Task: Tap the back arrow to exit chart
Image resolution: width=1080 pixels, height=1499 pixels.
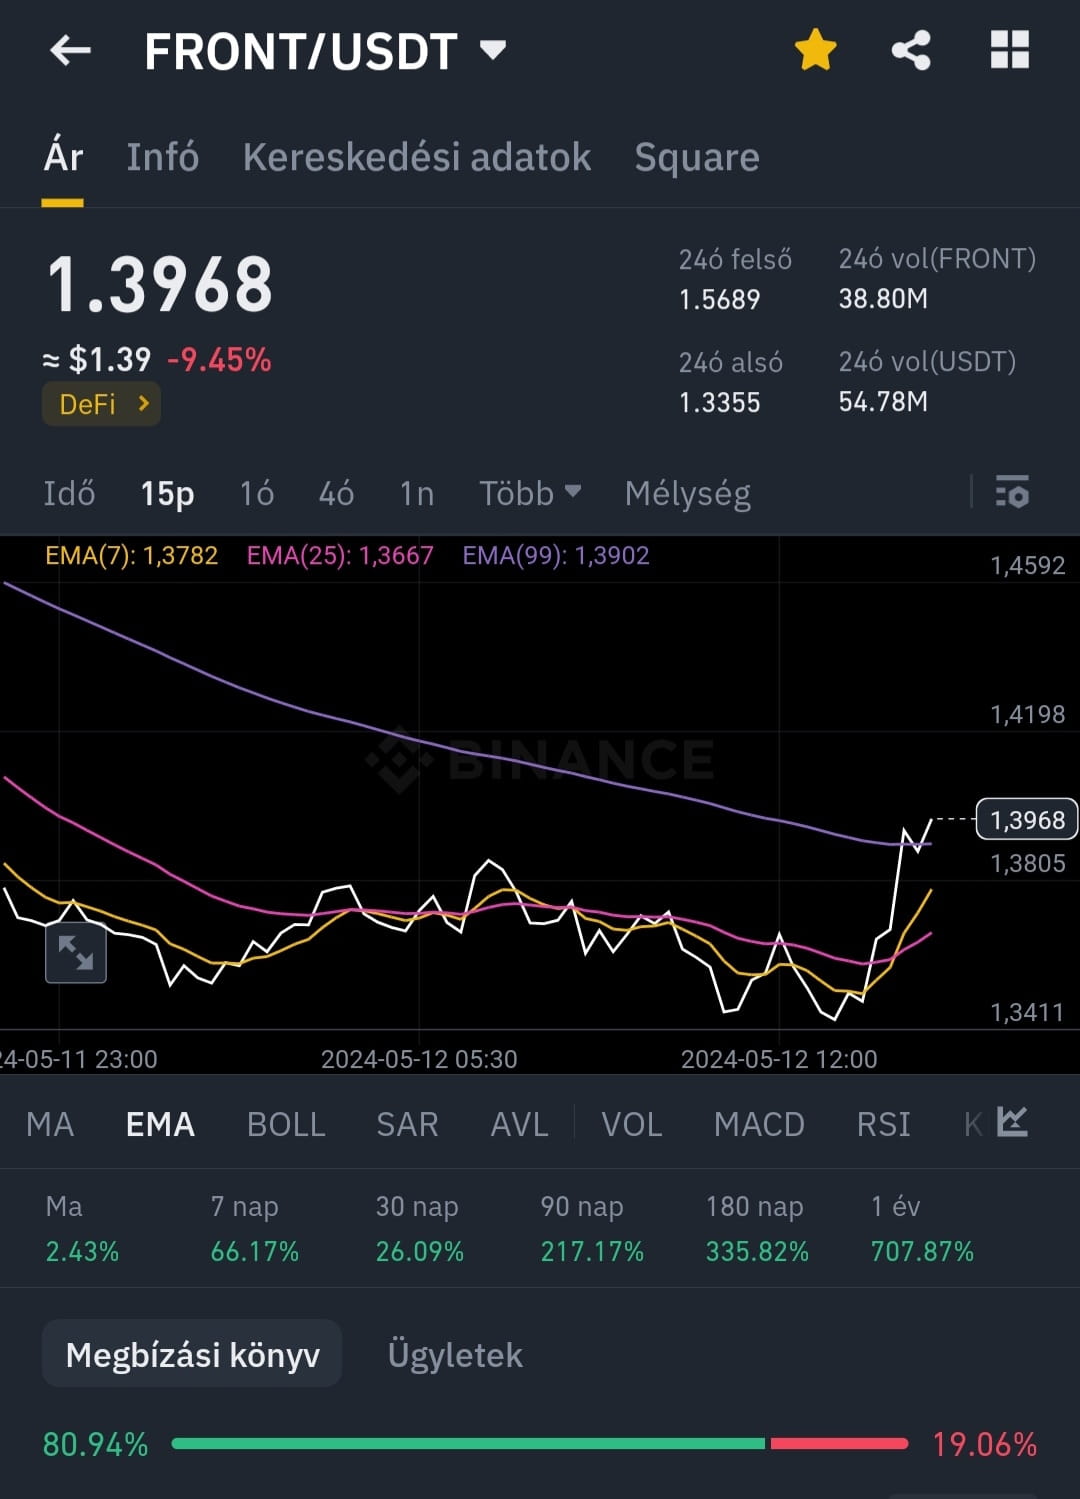Action: (68, 50)
